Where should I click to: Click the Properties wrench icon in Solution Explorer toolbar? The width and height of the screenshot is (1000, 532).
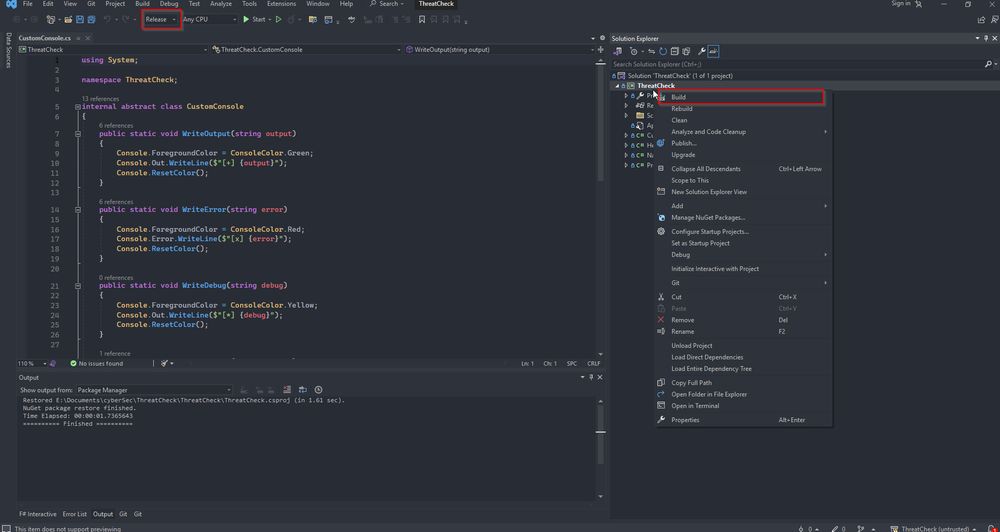[701, 51]
